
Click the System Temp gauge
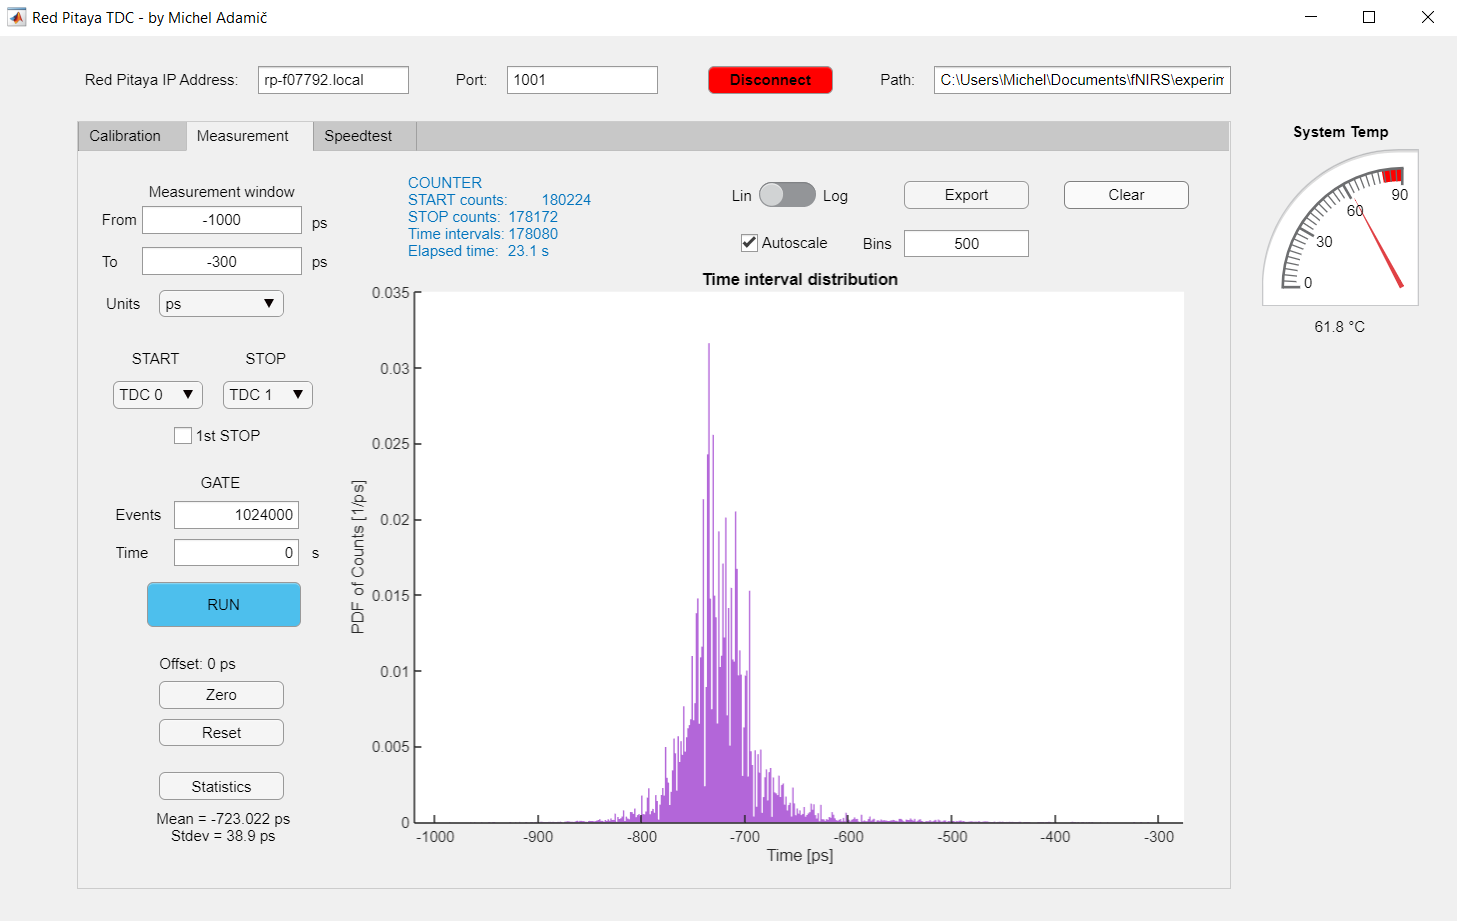point(1340,229)
